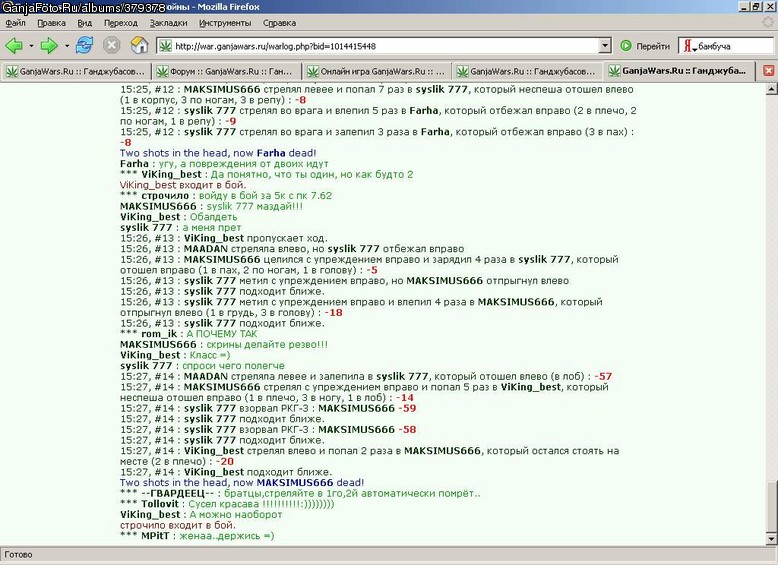The width and height of the screenshot is (778, 565).
Task: Switch to the Форум :: GanjaWars.Ru tab
Action: (226, 71)
